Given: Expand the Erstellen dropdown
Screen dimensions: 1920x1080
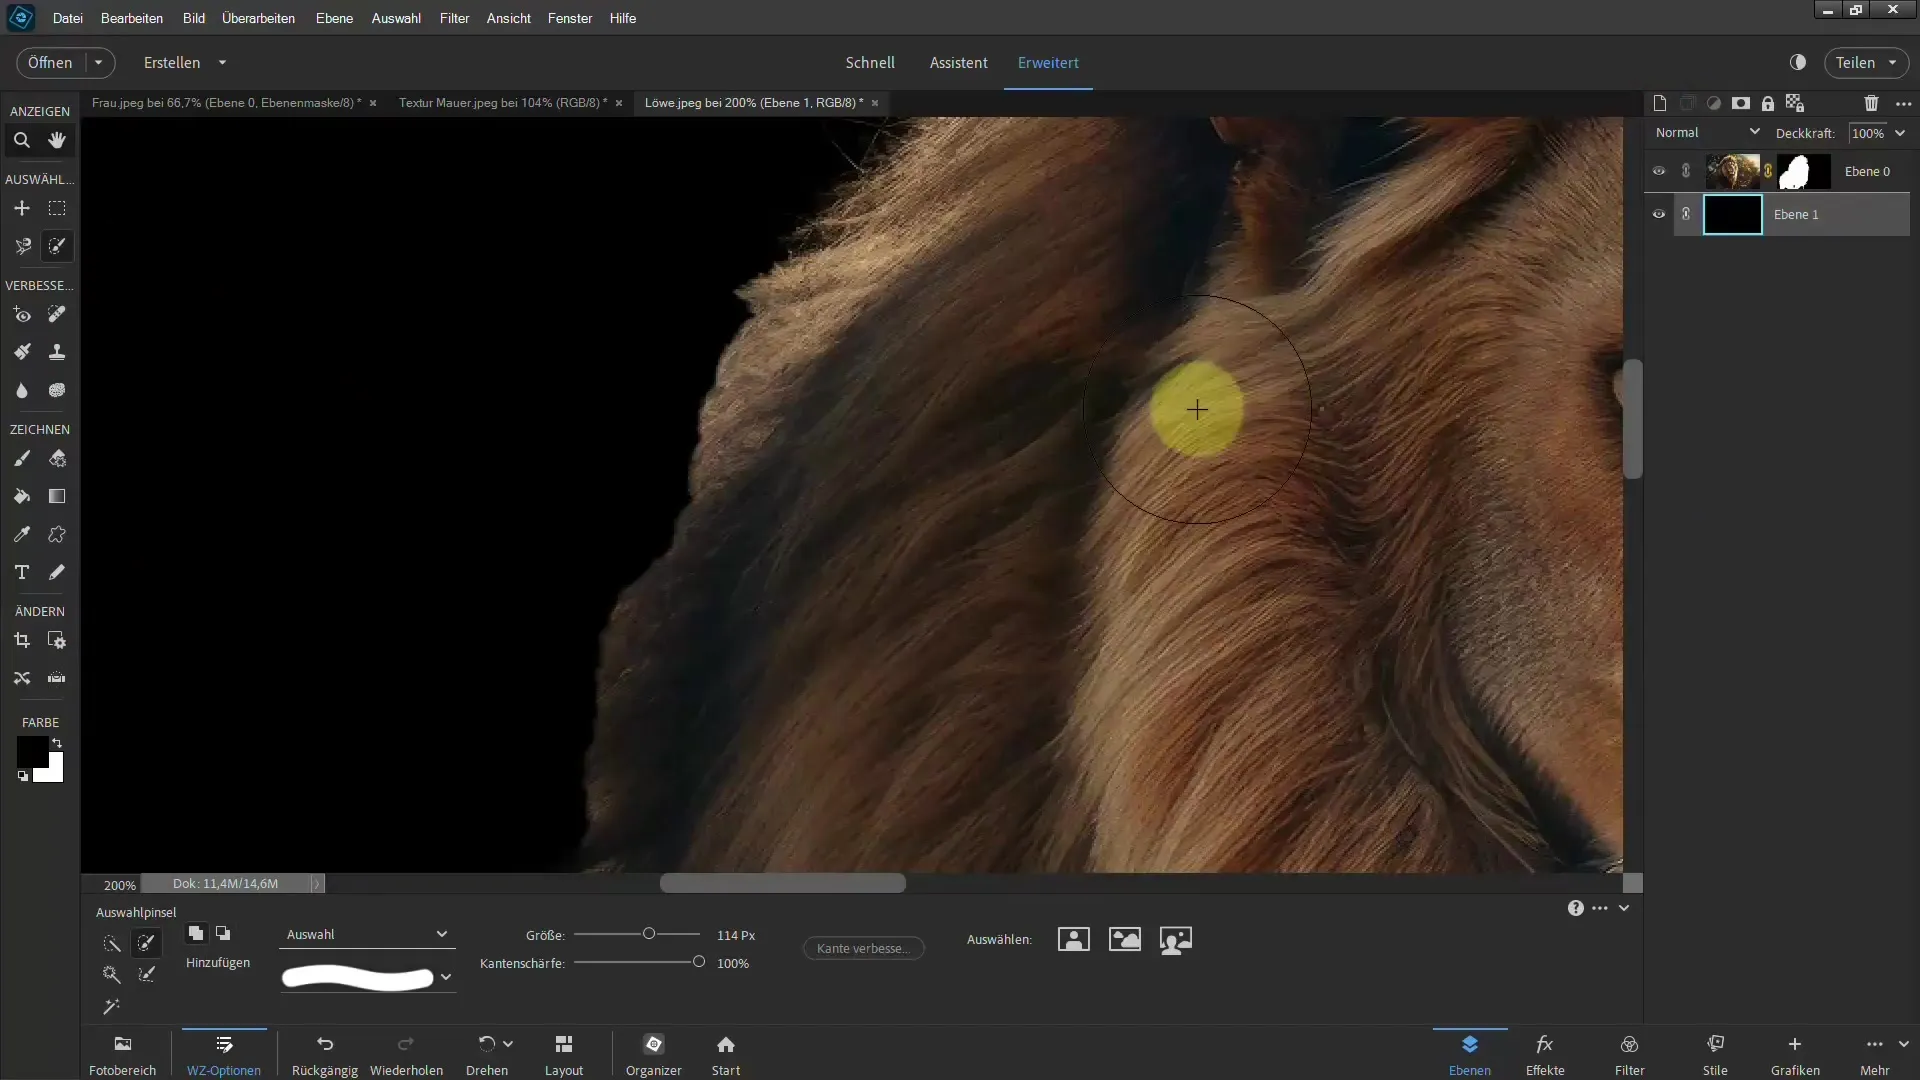Looking at the screenshot, I should click(x=222, y=62).
